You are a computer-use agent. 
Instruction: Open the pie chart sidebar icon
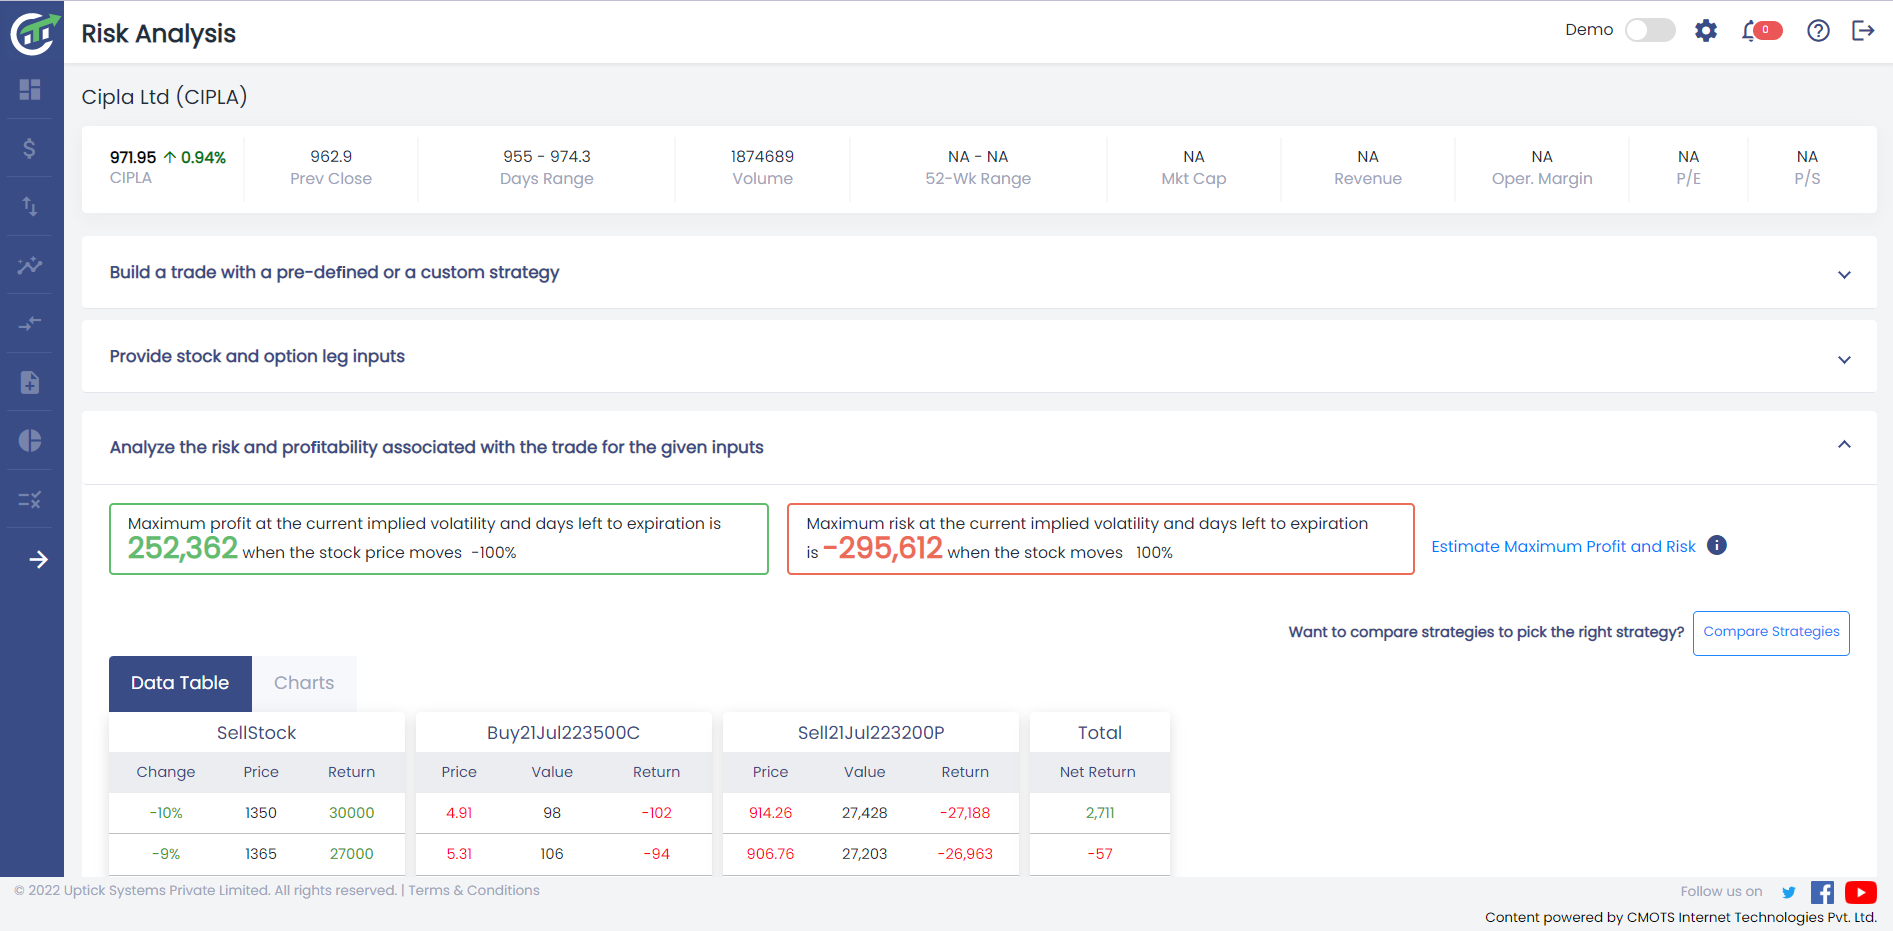30,441
